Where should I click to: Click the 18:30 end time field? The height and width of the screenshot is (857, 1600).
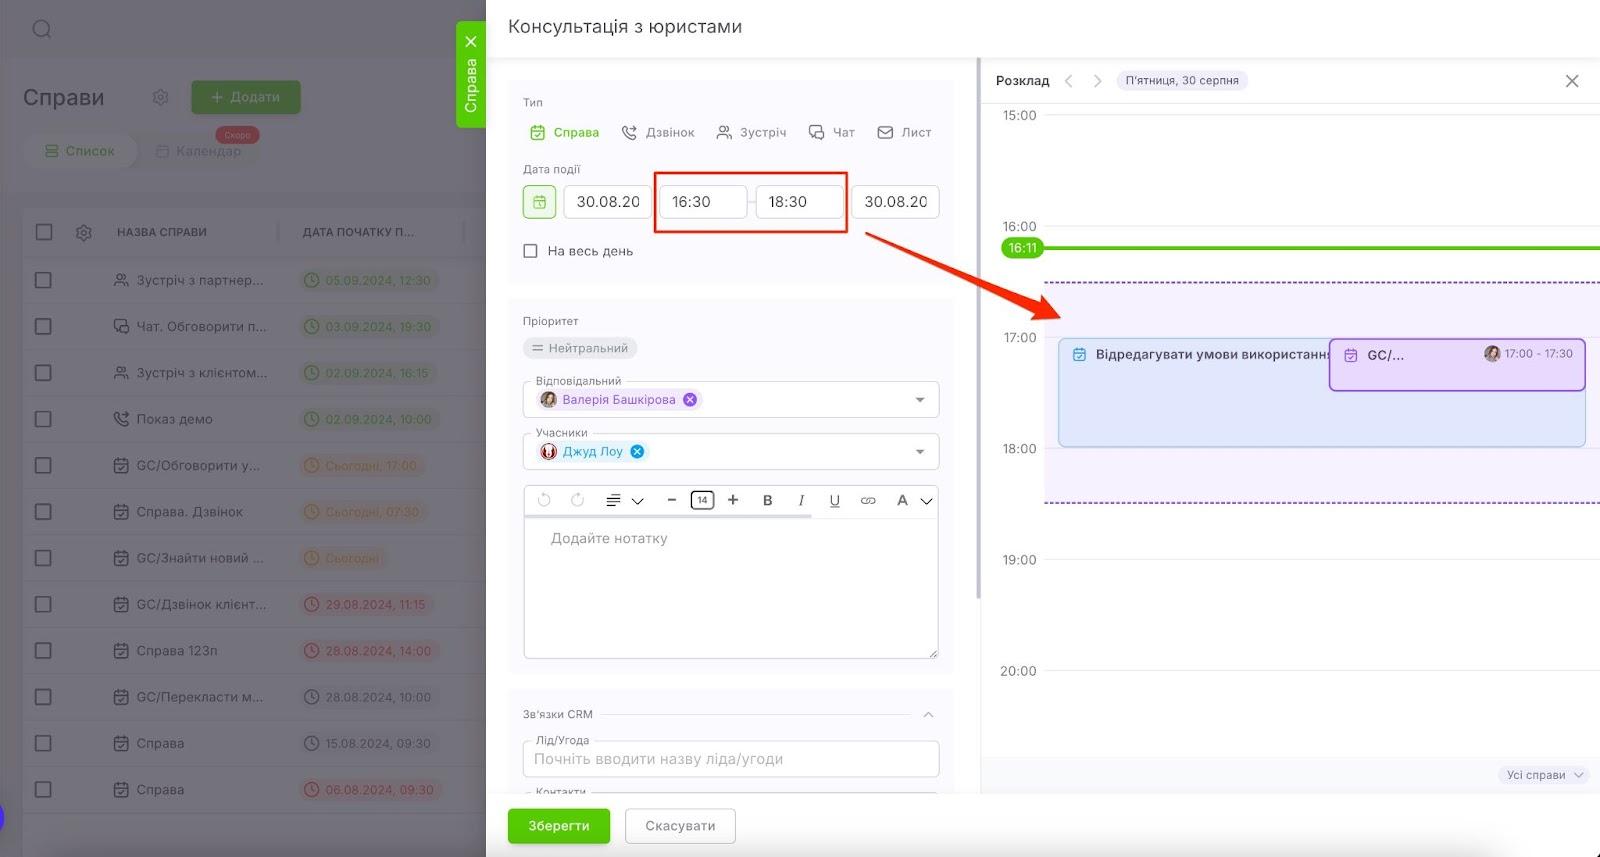(x=799, y=202)
